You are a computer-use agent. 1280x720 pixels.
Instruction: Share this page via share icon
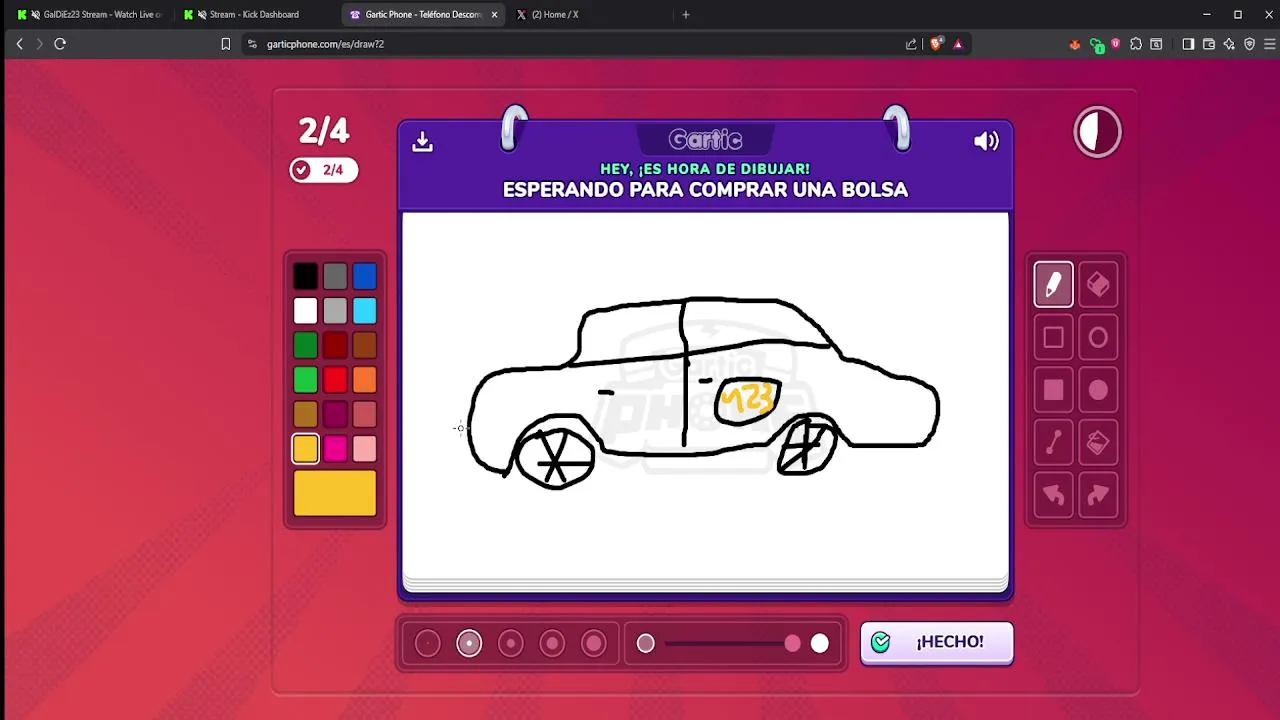tap(911, 44)
